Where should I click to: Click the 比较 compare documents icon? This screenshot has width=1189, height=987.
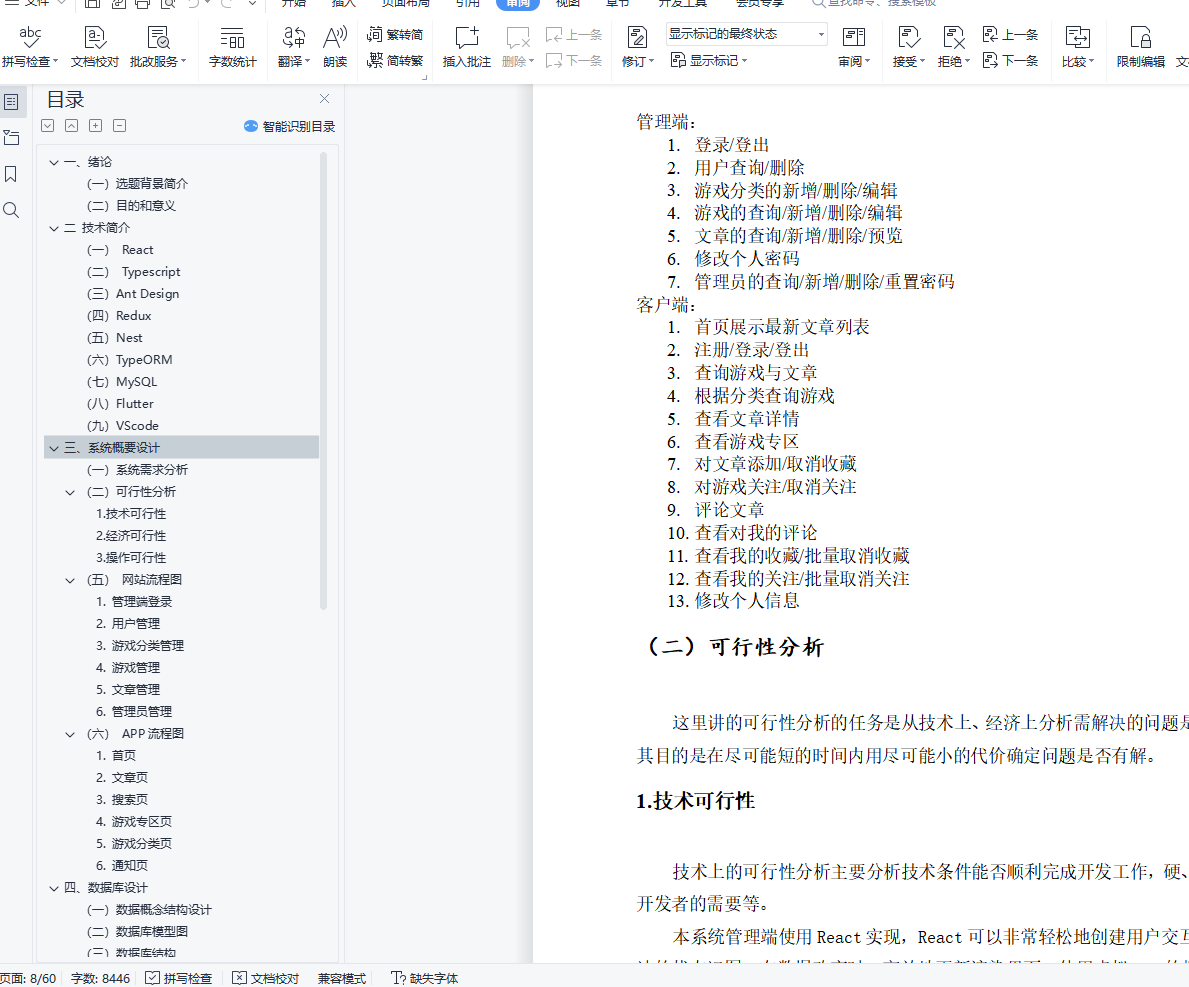1078,38
